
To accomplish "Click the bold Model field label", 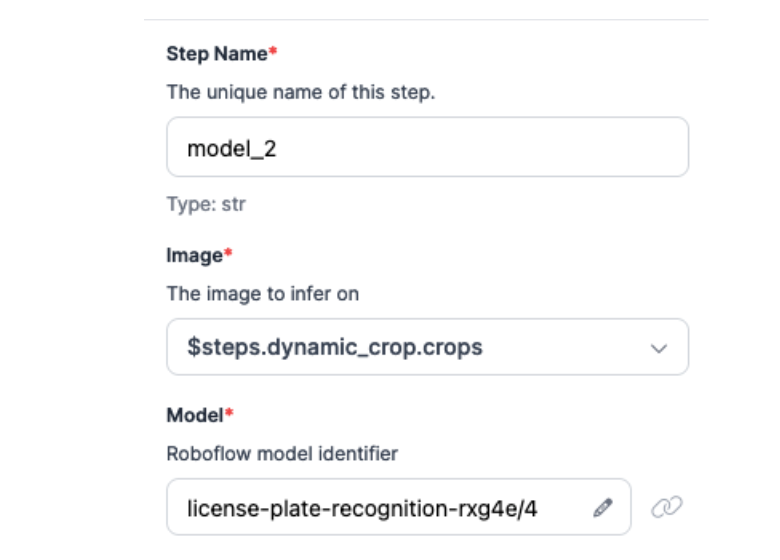I will (x=194, y=415).
